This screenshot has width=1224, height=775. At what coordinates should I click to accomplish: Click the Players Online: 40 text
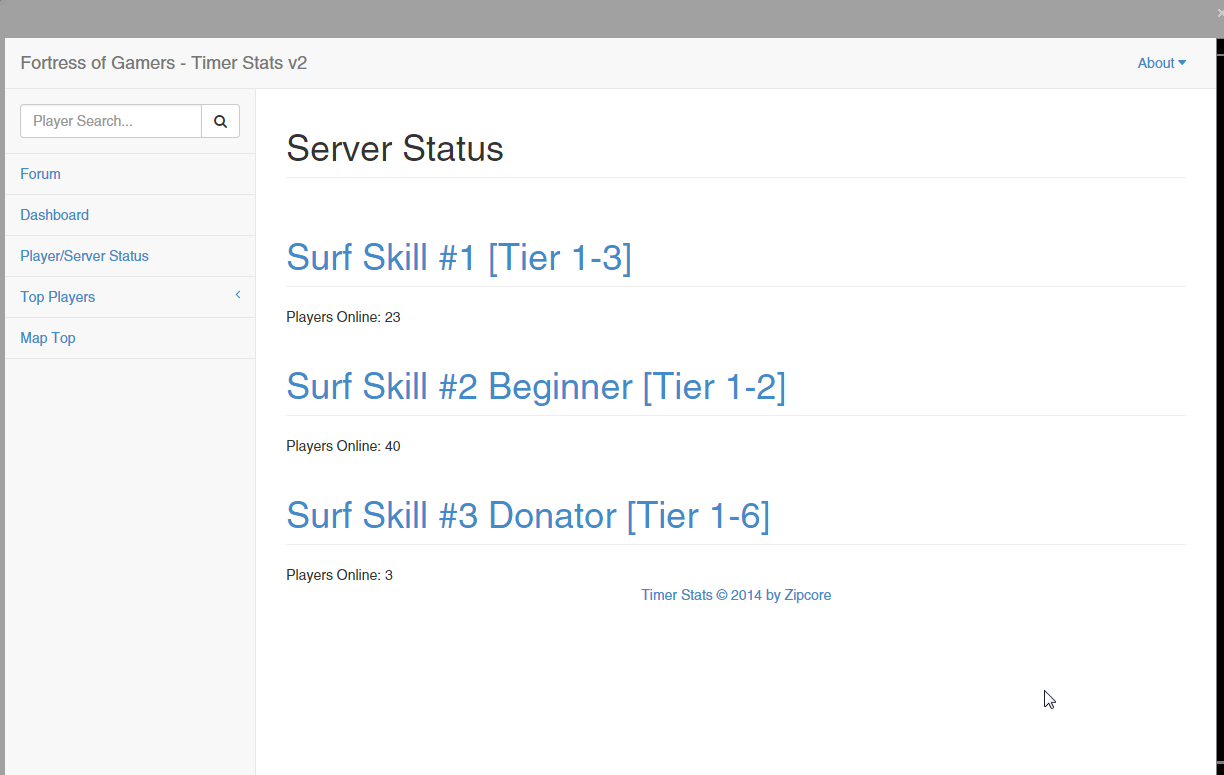point(343,446)
